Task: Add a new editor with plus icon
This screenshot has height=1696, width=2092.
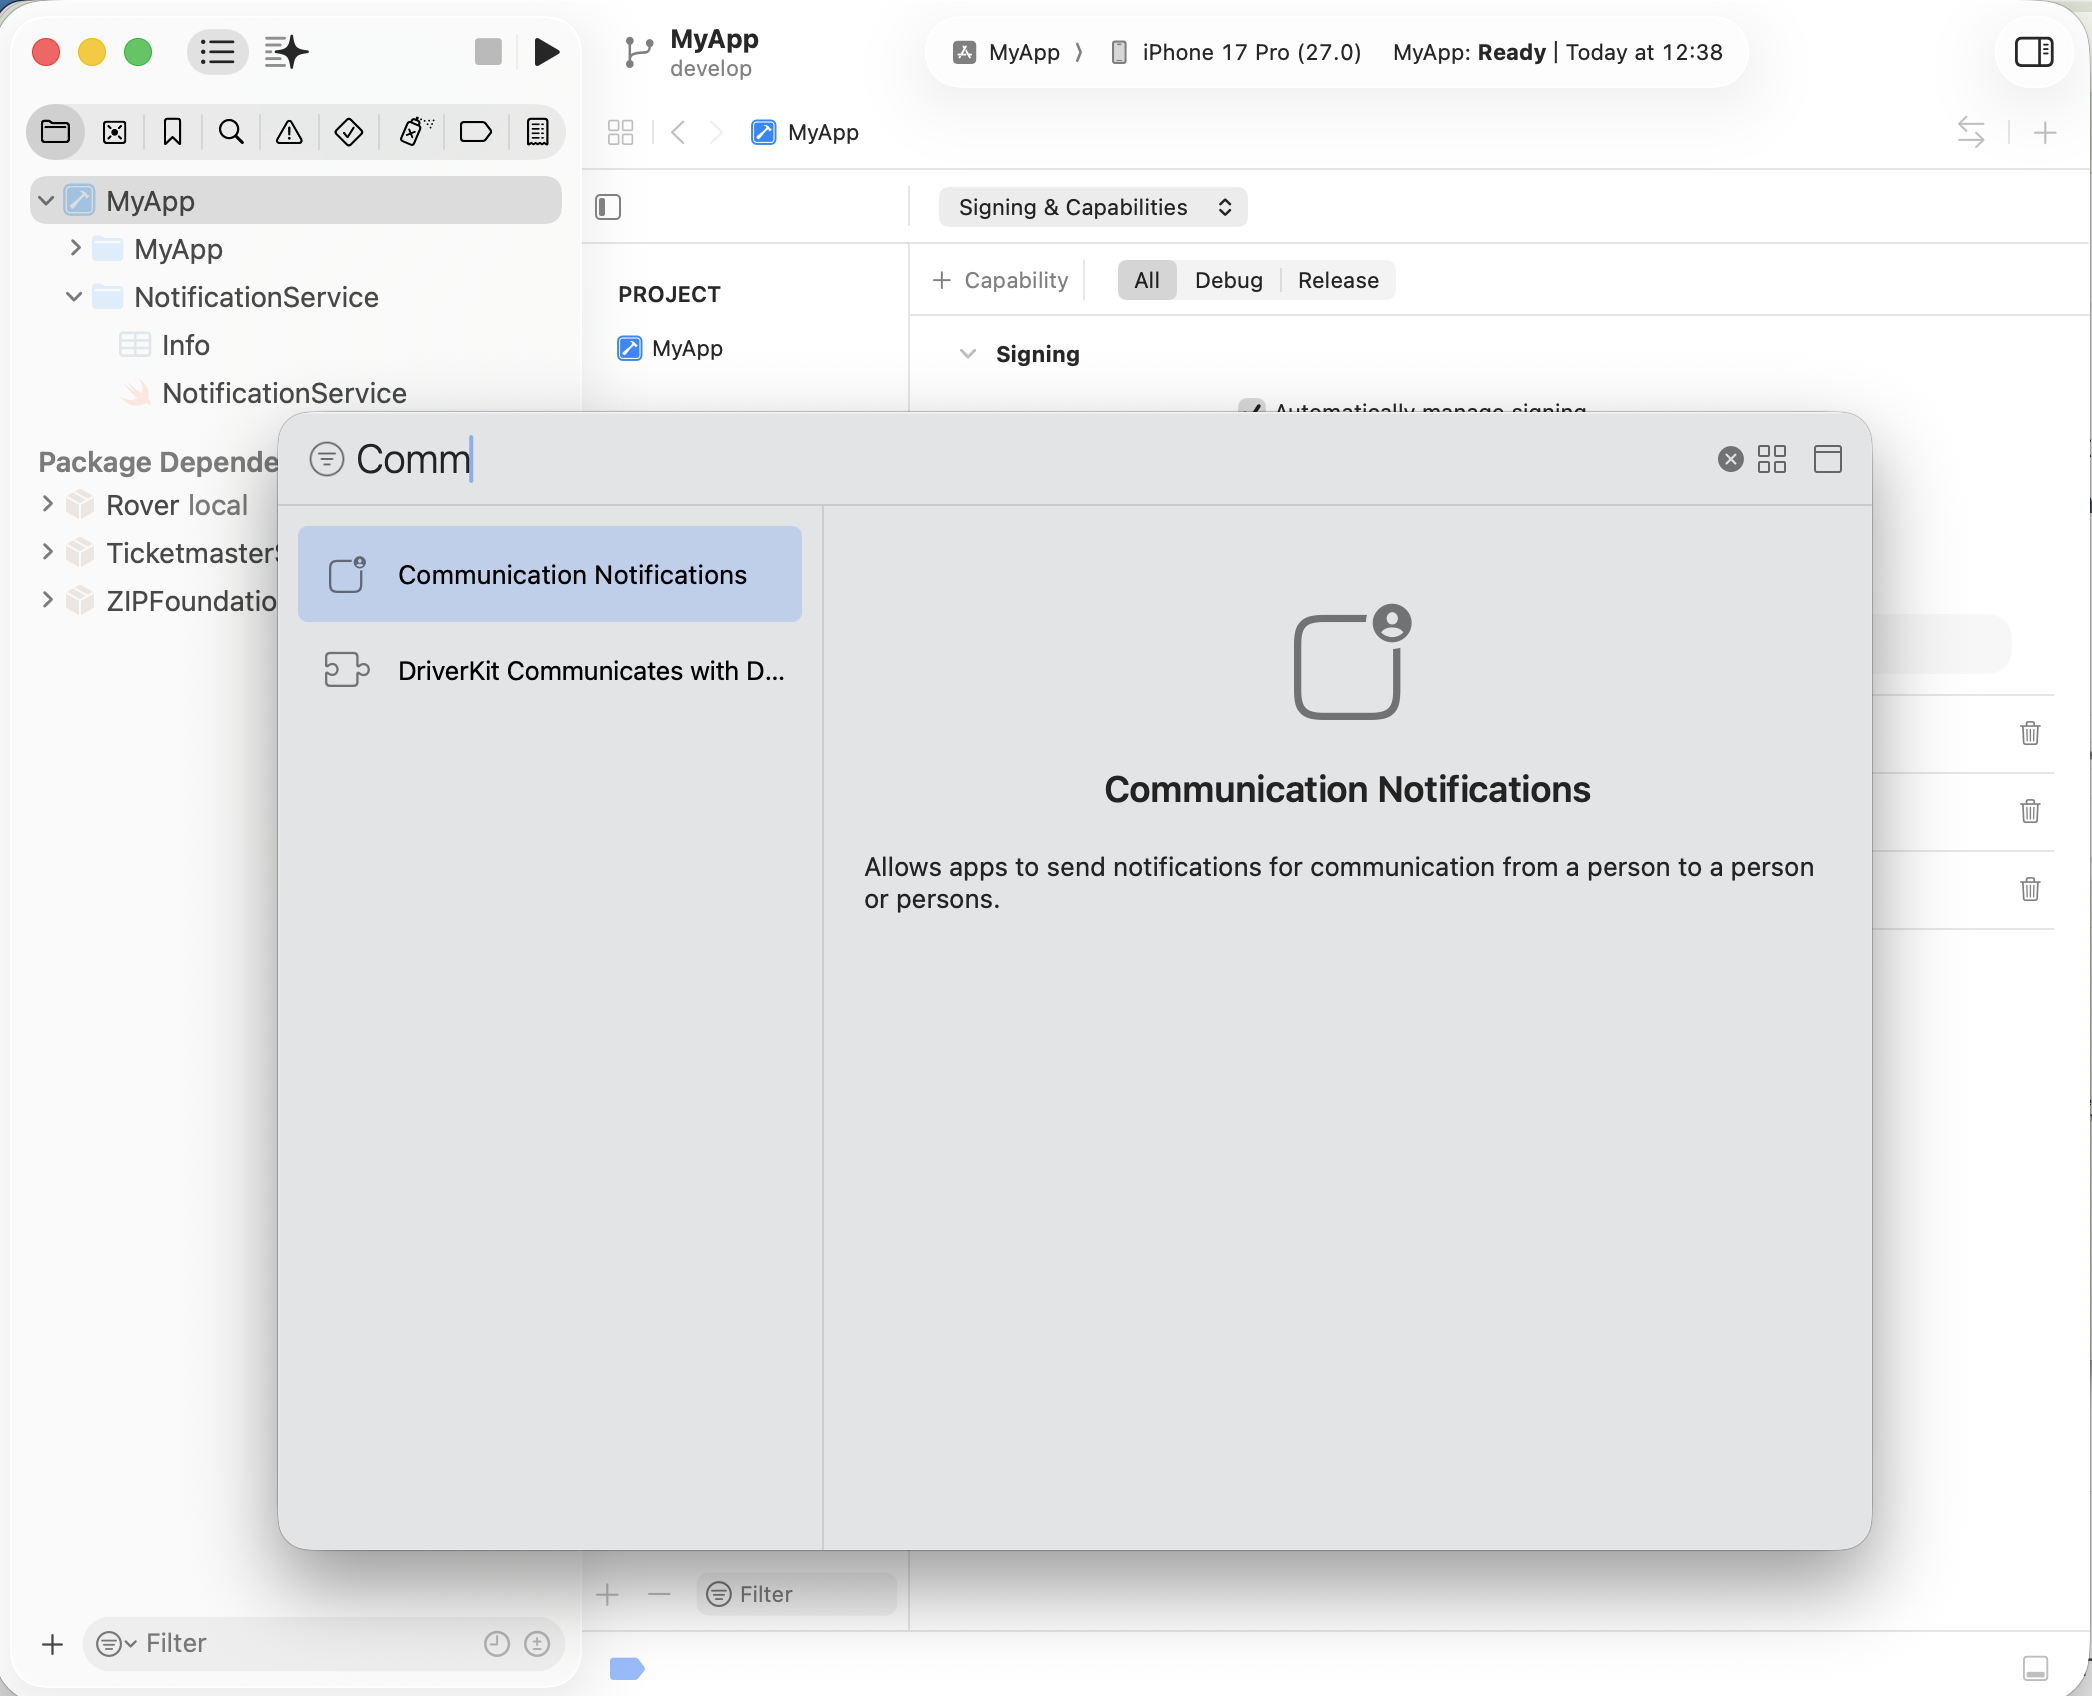Action: (x=2045, y=132)
